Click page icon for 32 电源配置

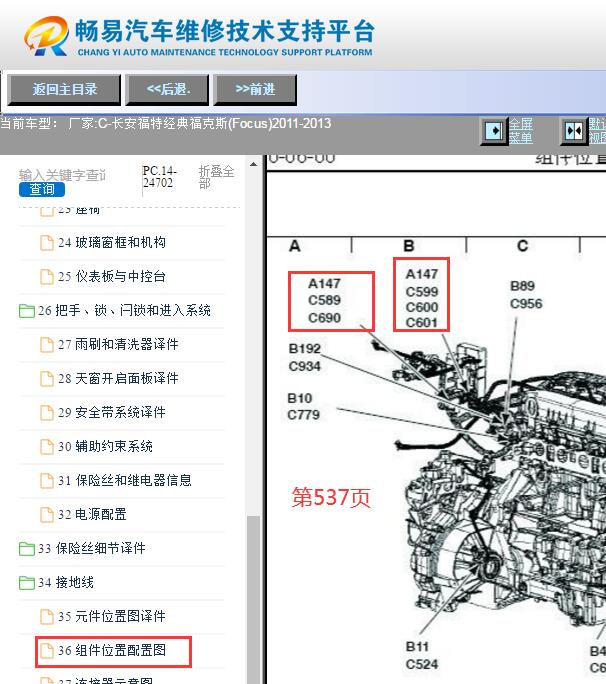click(47, 515)
